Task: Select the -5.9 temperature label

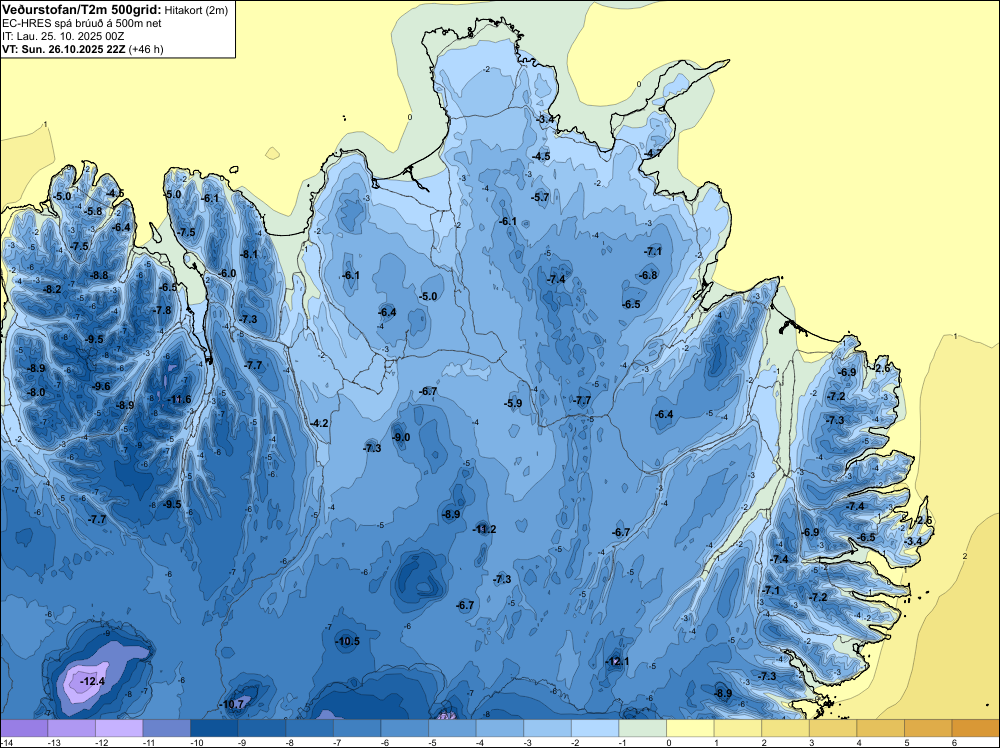Action: pyautogui.click(x=513, y=403)
